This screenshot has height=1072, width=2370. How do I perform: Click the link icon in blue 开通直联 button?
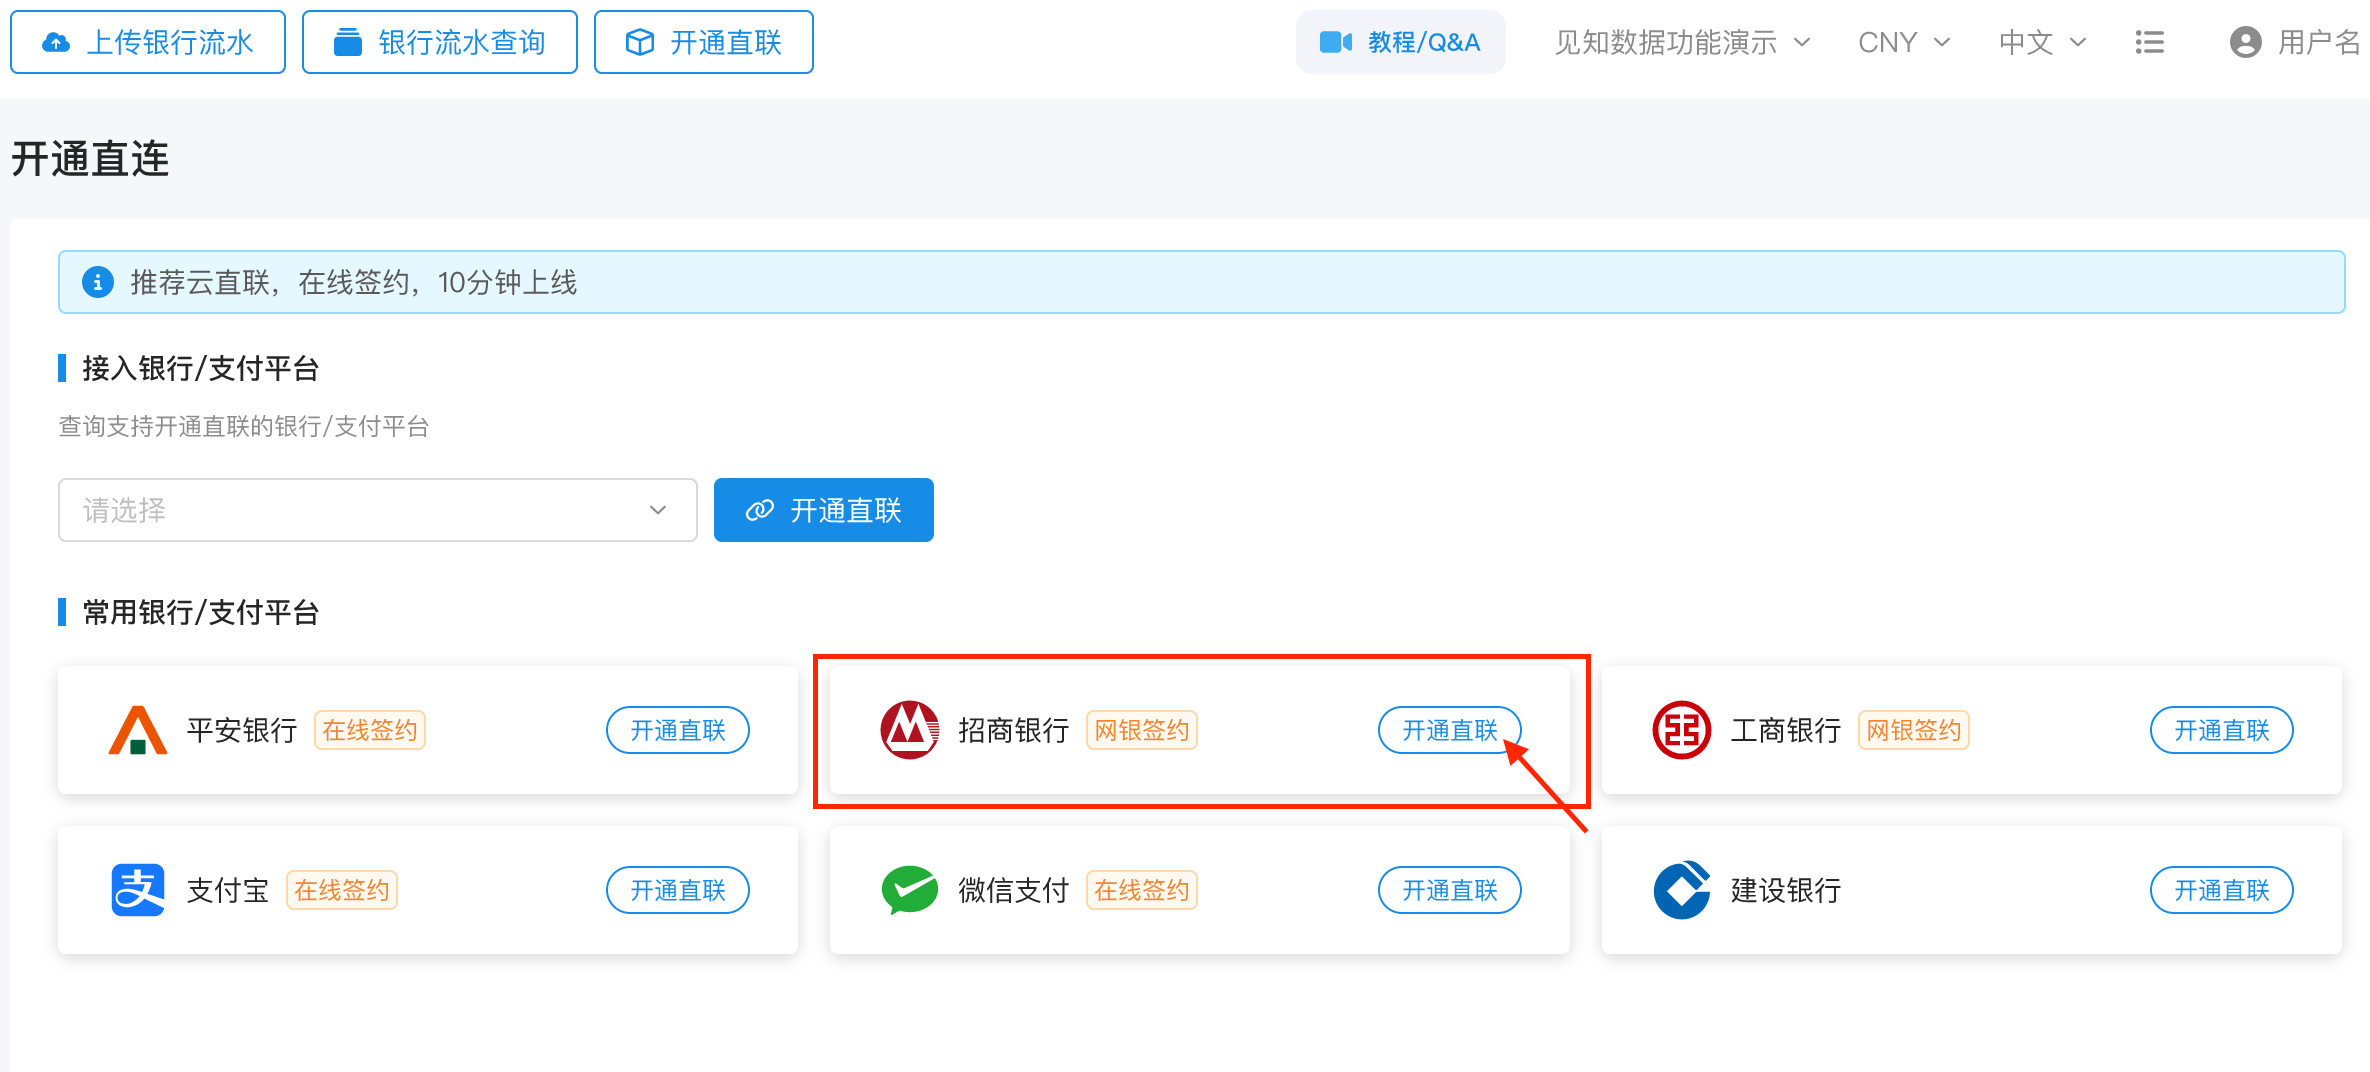coord(760,510)
